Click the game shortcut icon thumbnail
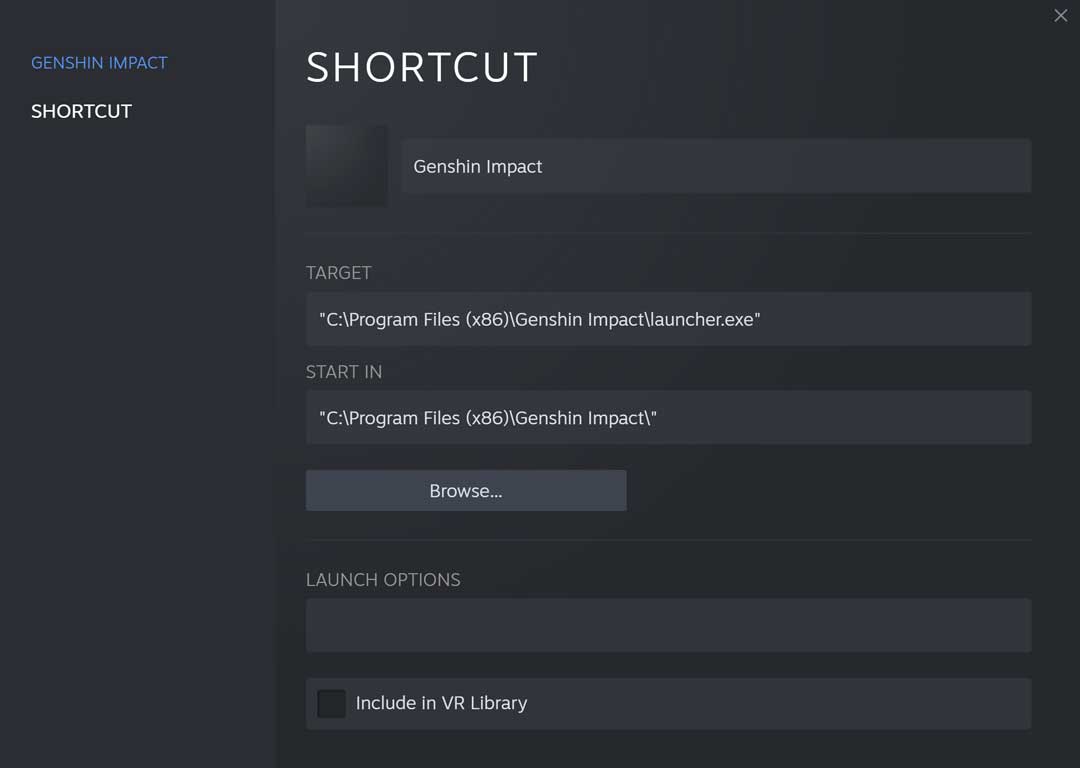 346,166
